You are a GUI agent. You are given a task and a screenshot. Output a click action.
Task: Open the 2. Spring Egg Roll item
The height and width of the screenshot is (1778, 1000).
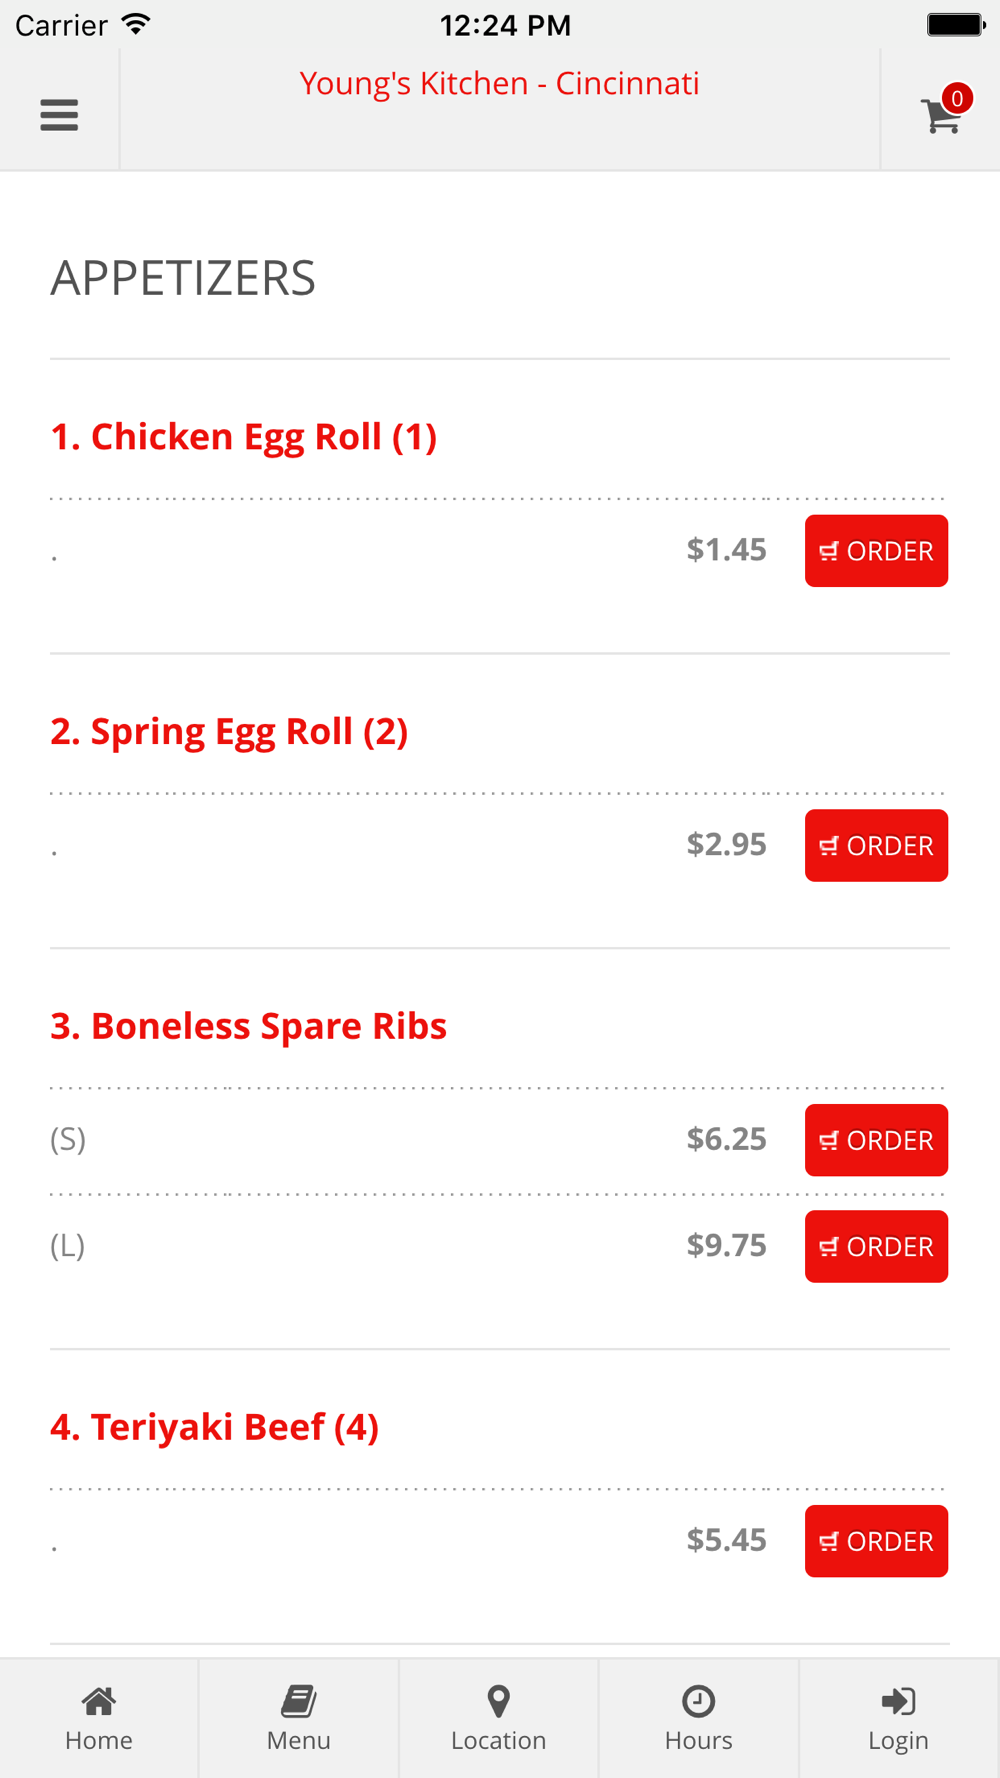[229, 732]
